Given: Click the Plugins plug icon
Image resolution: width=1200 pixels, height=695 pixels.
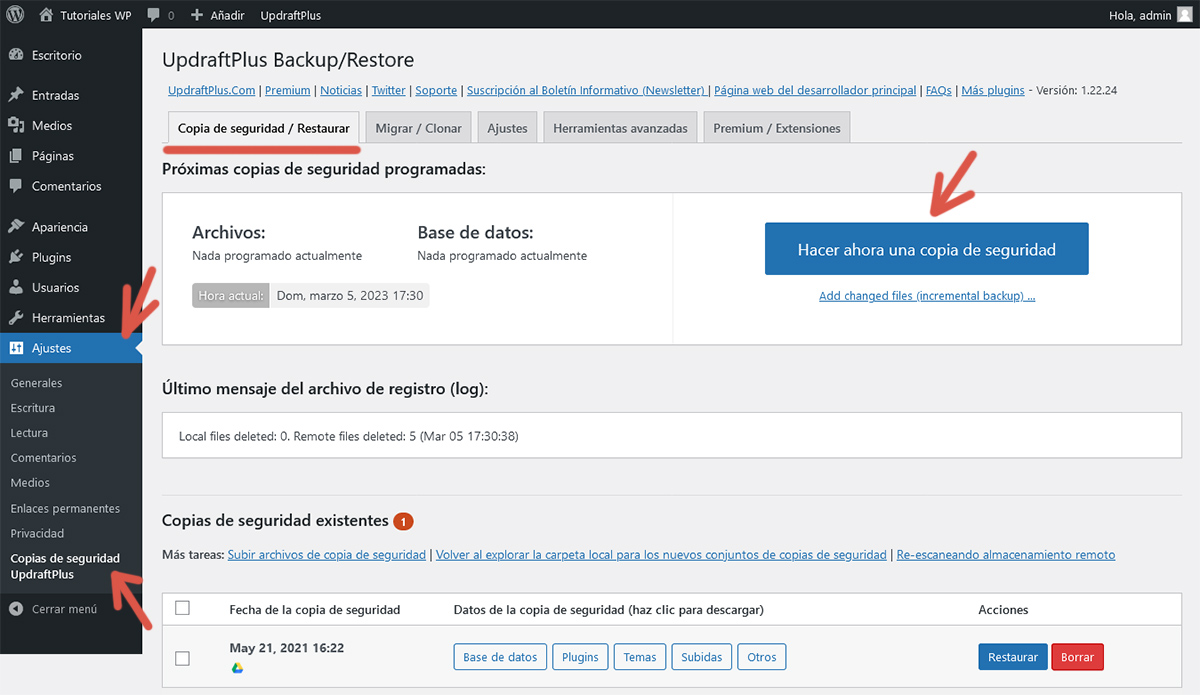Looking at the screenshot, I should 16,257.
